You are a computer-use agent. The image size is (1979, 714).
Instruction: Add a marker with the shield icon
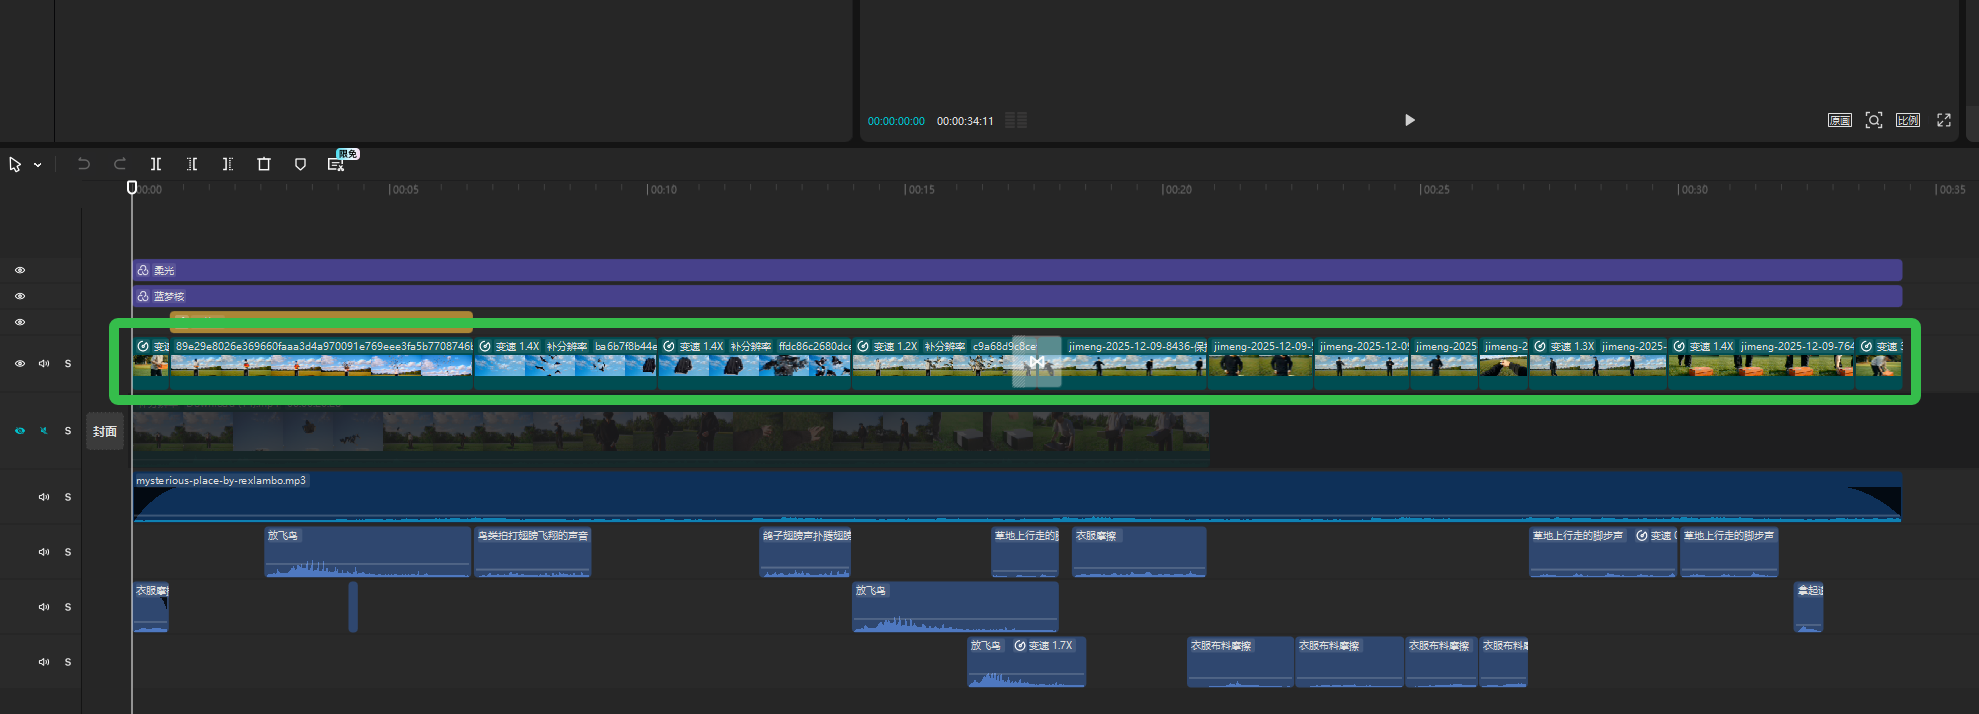click(x=300, y=164)
